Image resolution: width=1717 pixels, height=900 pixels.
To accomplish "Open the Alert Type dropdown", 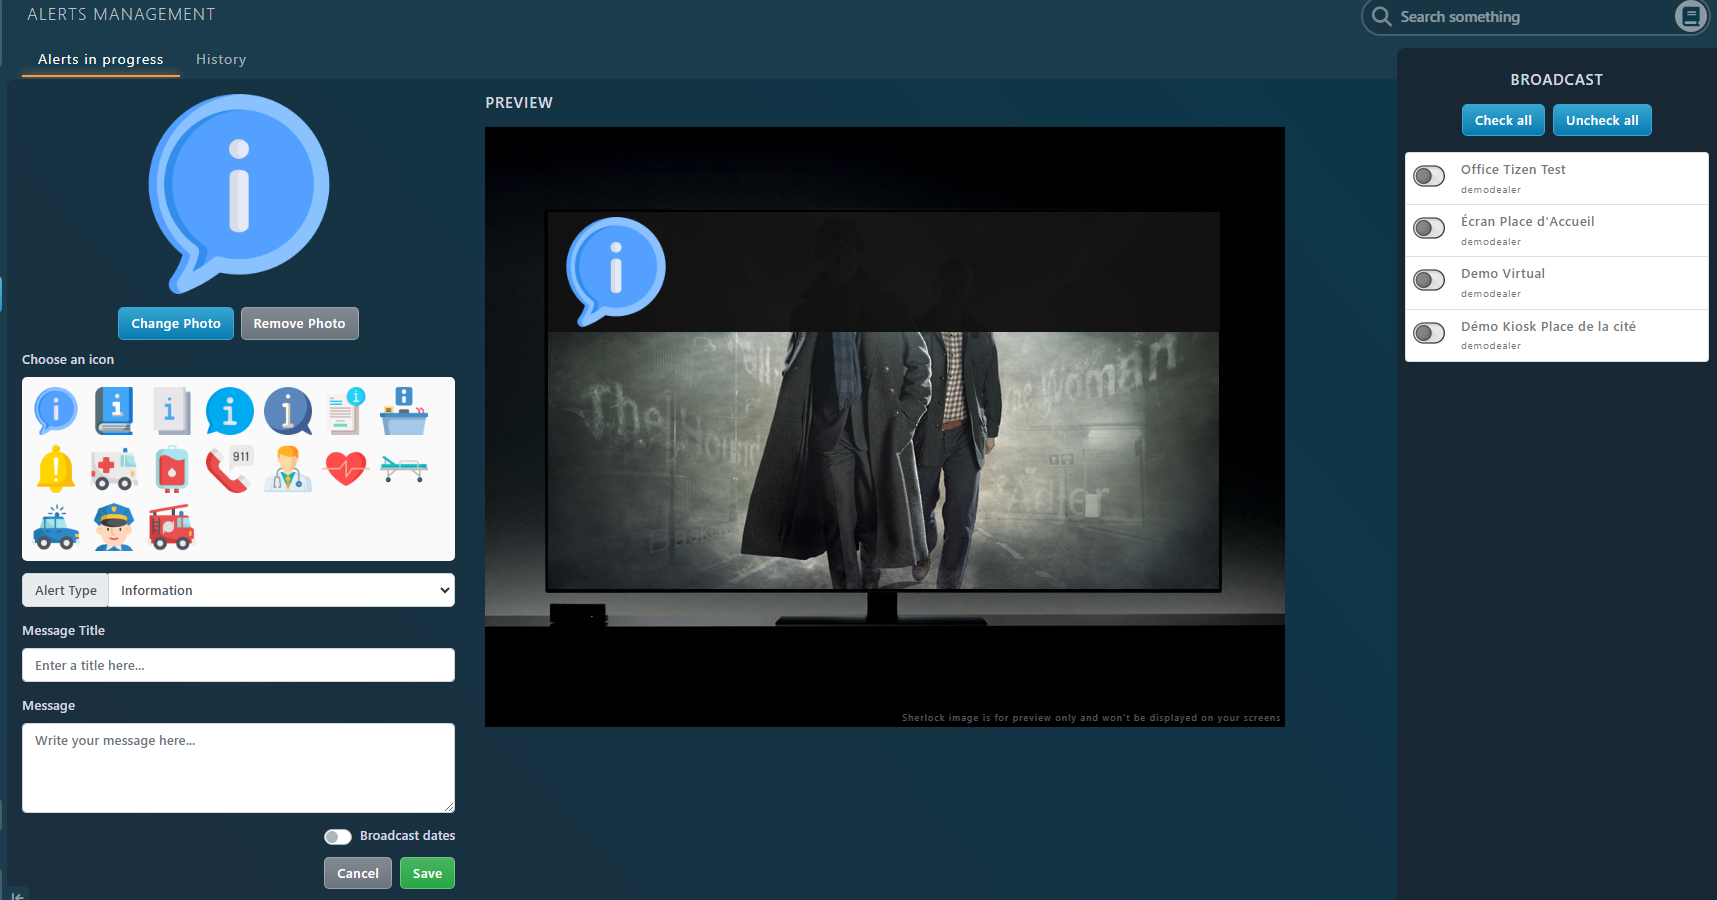I will [x=281, y=590].
